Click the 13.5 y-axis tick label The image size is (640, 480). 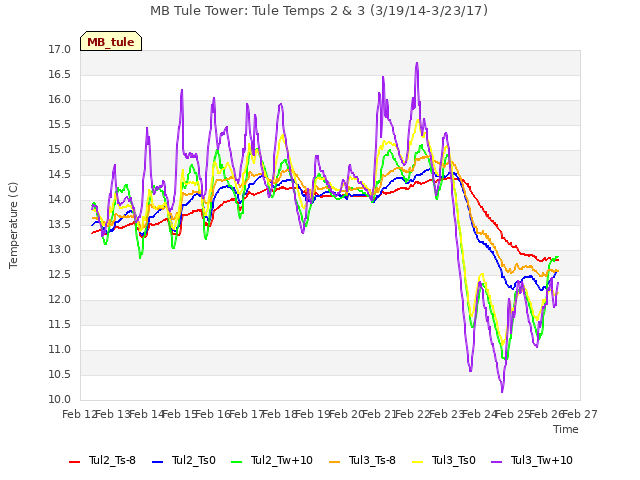[x=60, y=225]
